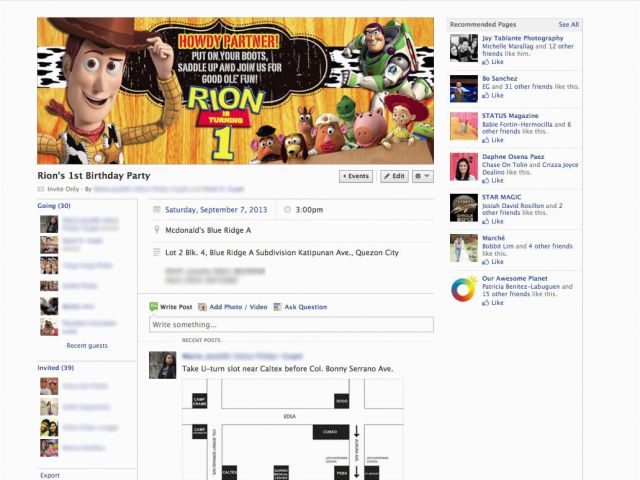Open the Marché page link
Viewport: 640px width, 480px height.
click(493, 238)
